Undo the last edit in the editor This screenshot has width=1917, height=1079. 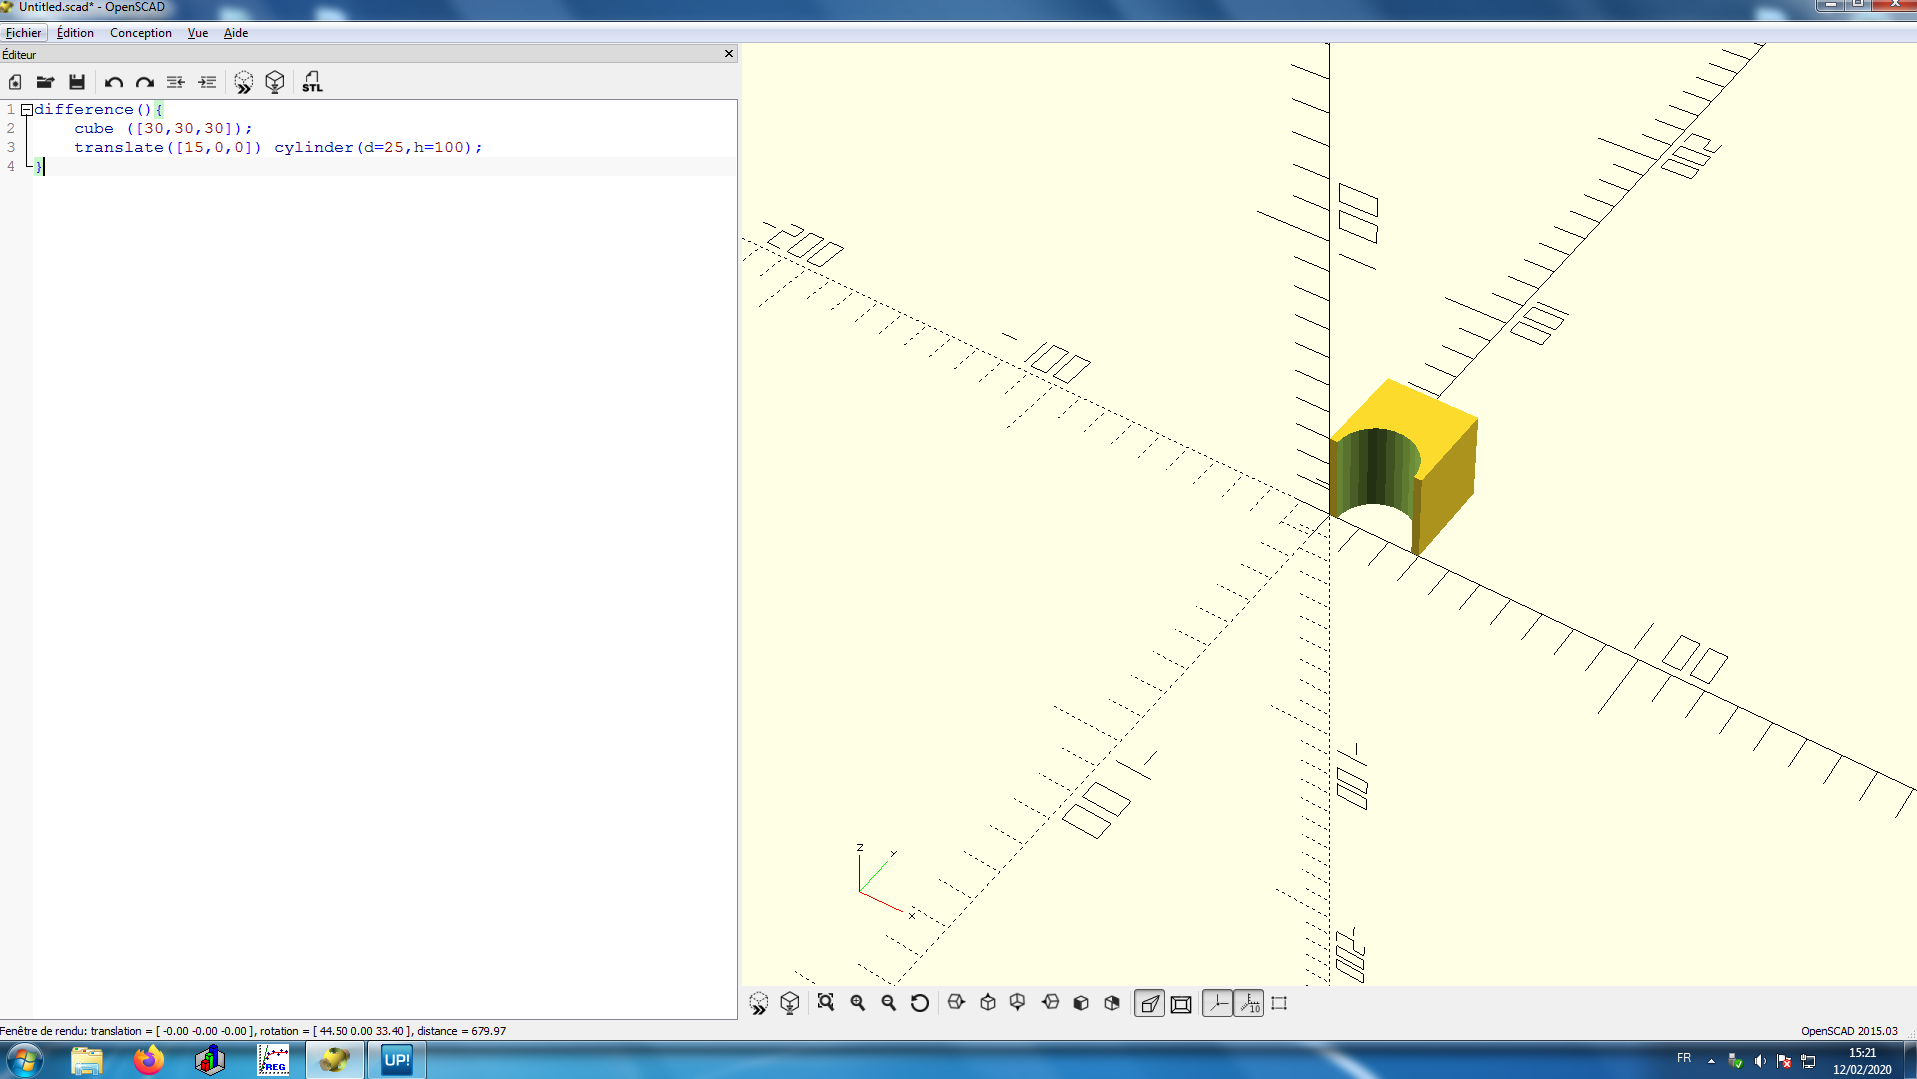click(x=114, y=82)
